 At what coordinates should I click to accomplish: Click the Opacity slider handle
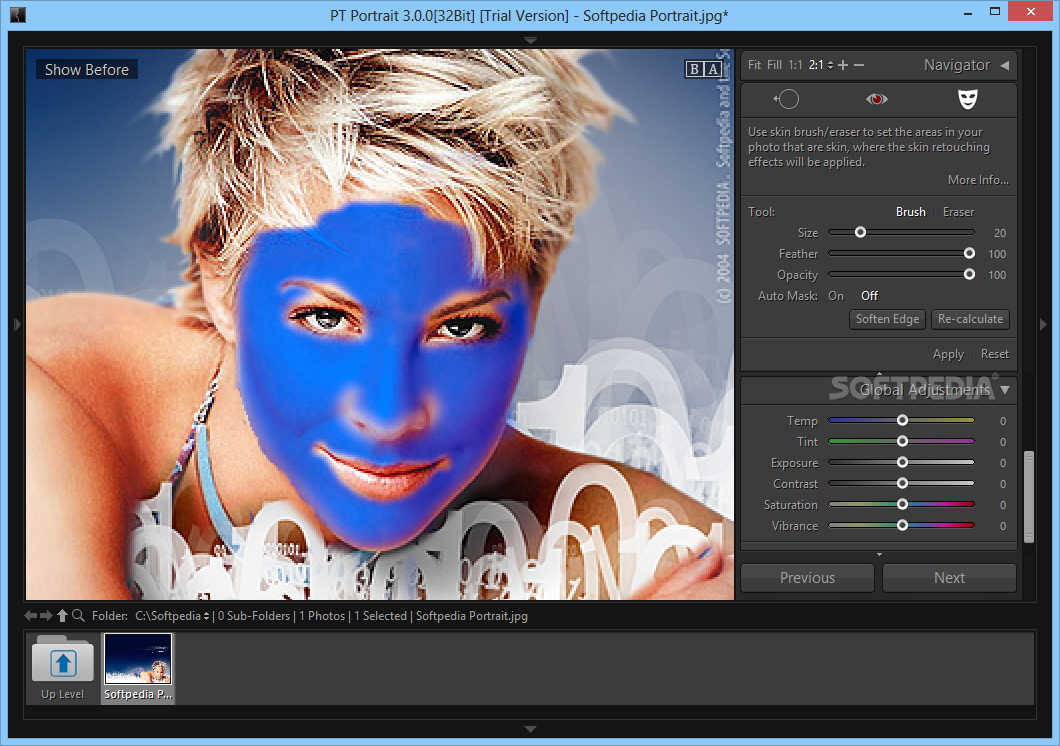tap(969, 274)
